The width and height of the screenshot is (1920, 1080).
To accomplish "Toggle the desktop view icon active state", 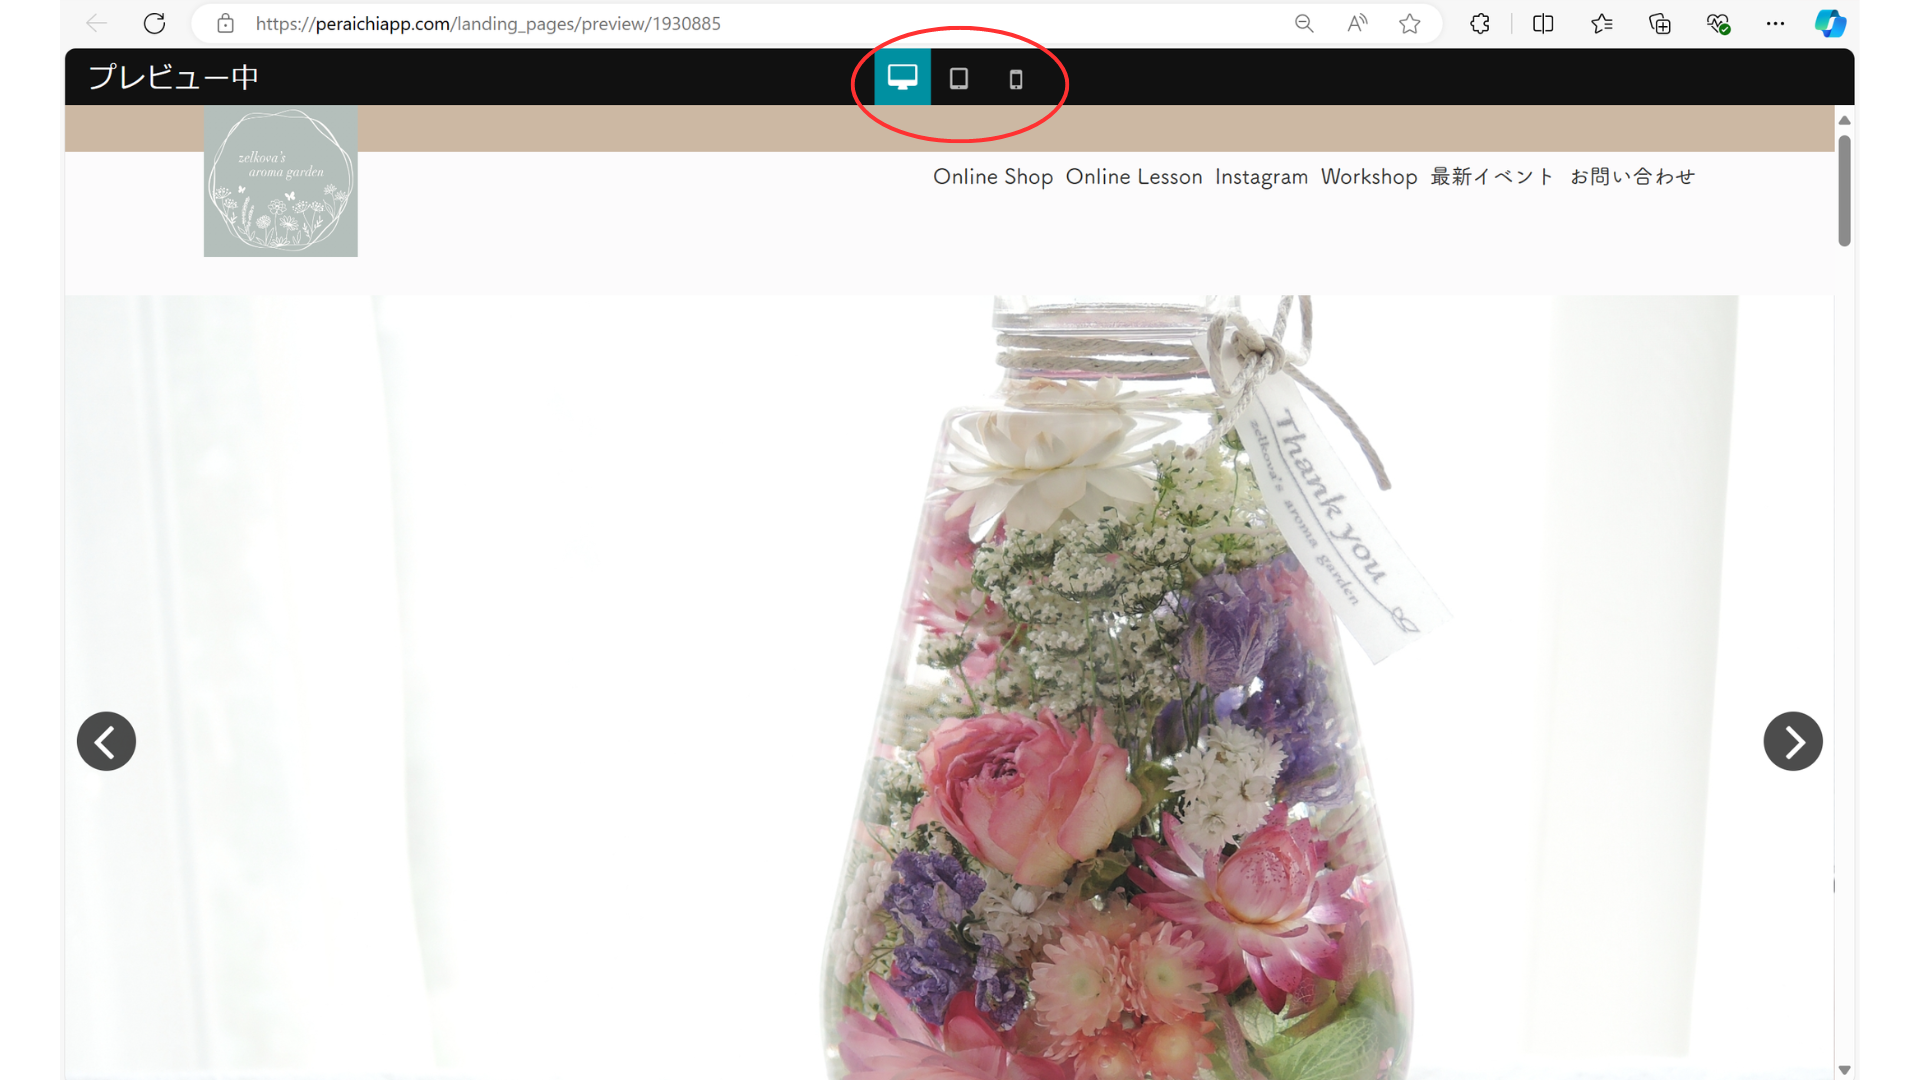I will (x=903, y=76).
